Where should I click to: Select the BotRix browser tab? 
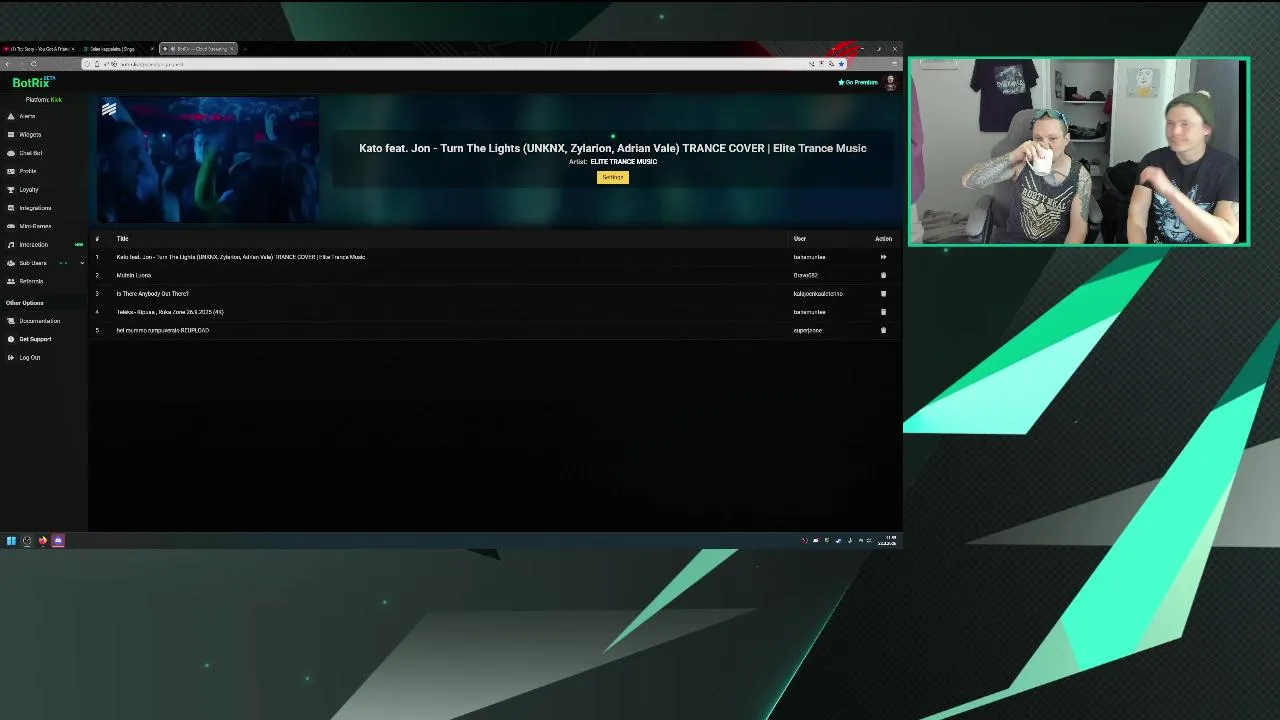tap(198, 49)
